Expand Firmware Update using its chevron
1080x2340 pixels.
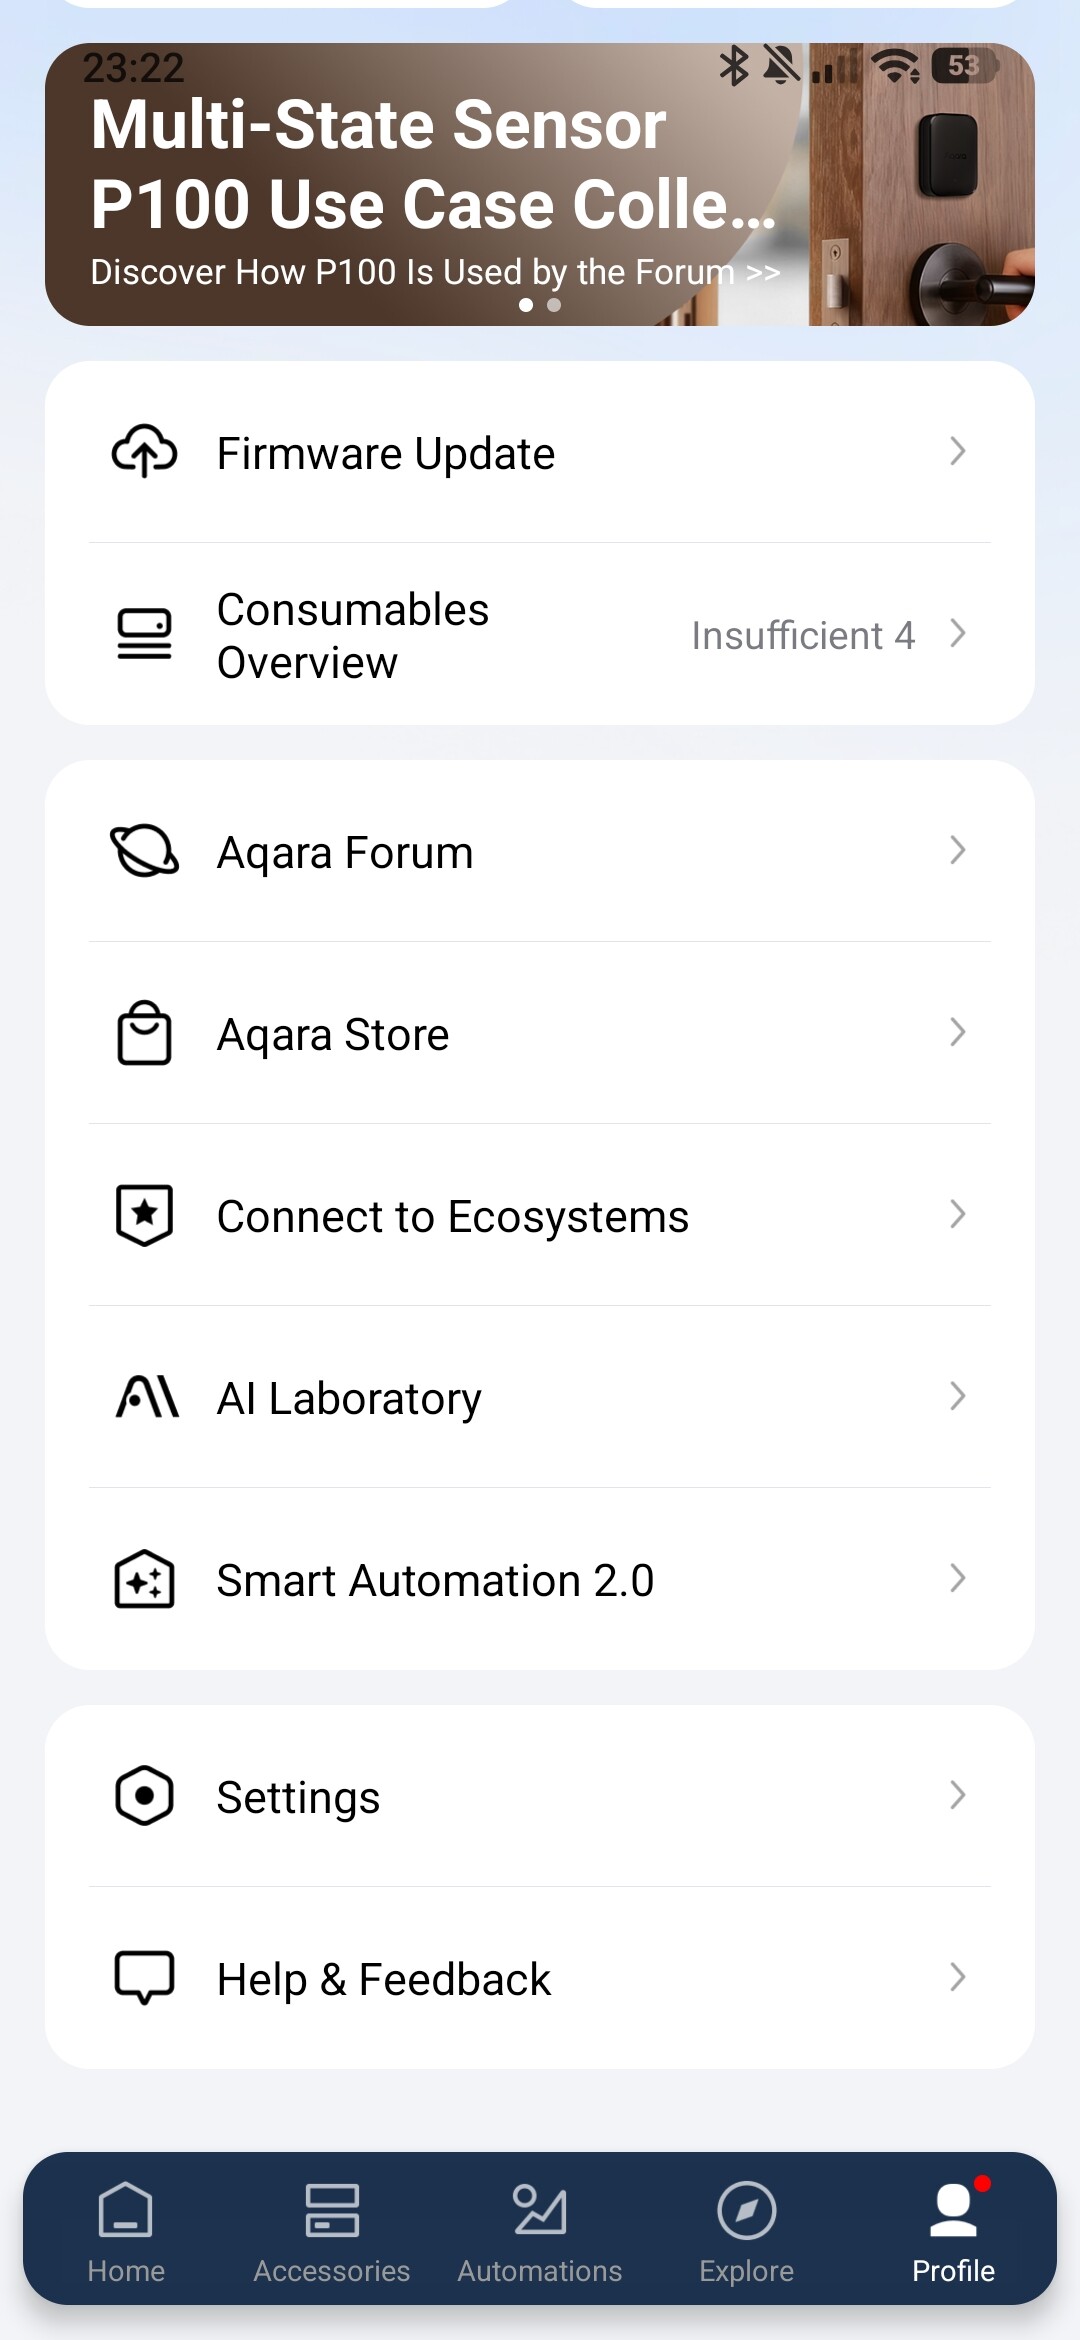click(x=957, y=451)
